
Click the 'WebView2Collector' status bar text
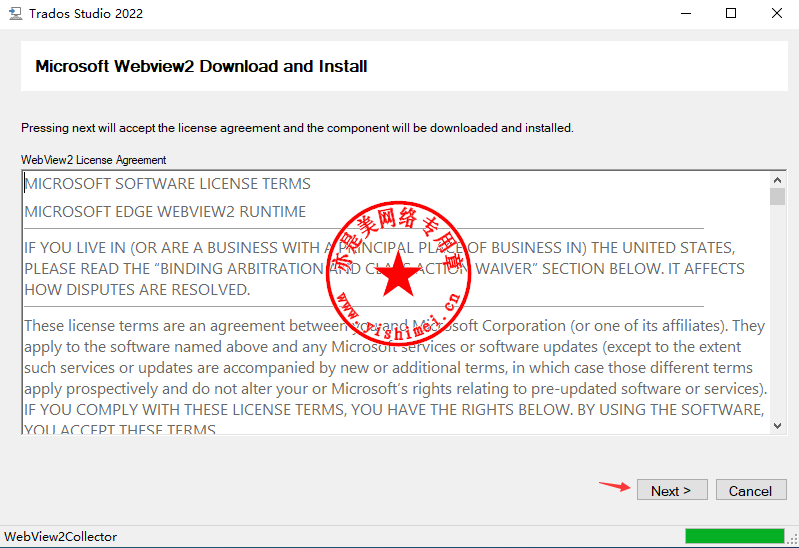point(61,536)
